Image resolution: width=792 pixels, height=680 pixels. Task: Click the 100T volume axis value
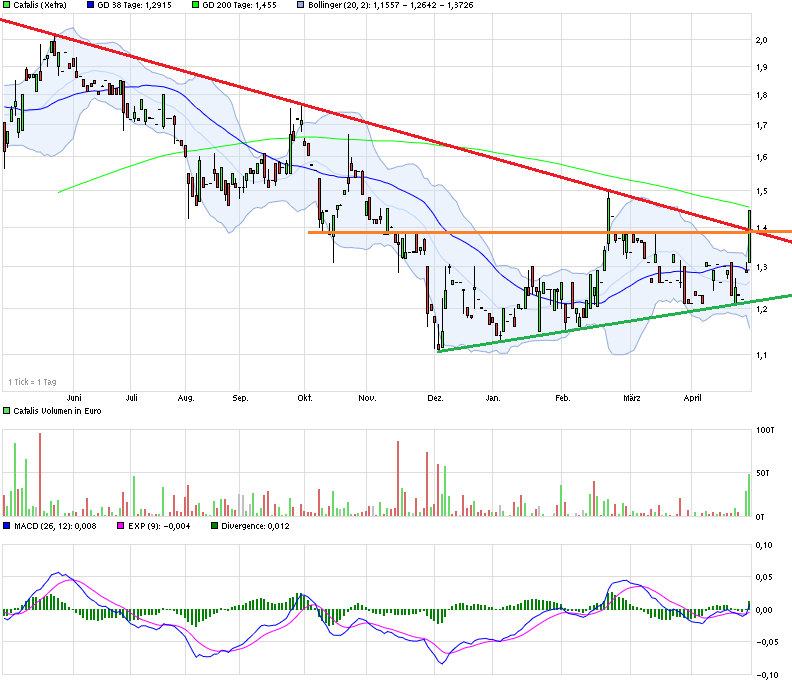coord(765,430)
